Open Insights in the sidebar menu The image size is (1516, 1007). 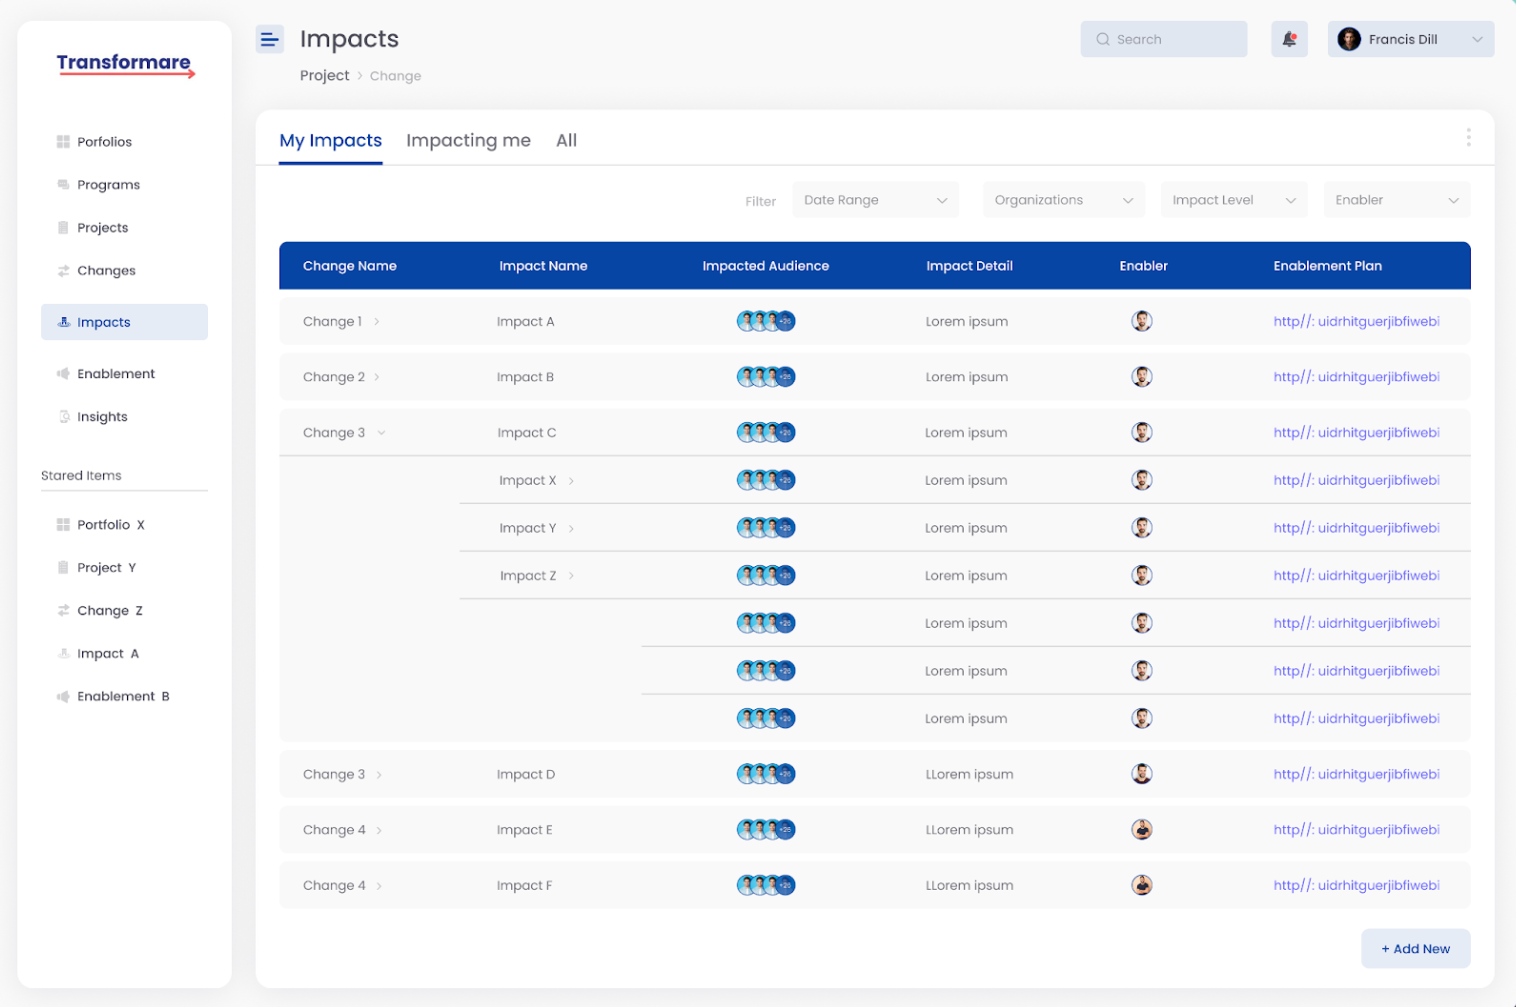[102, 417]
